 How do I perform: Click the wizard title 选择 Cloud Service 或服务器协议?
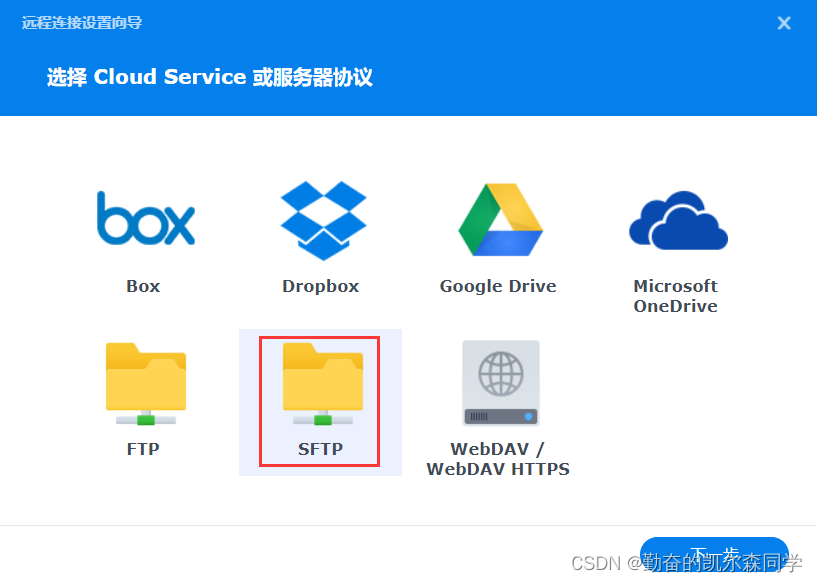point(210,77)
